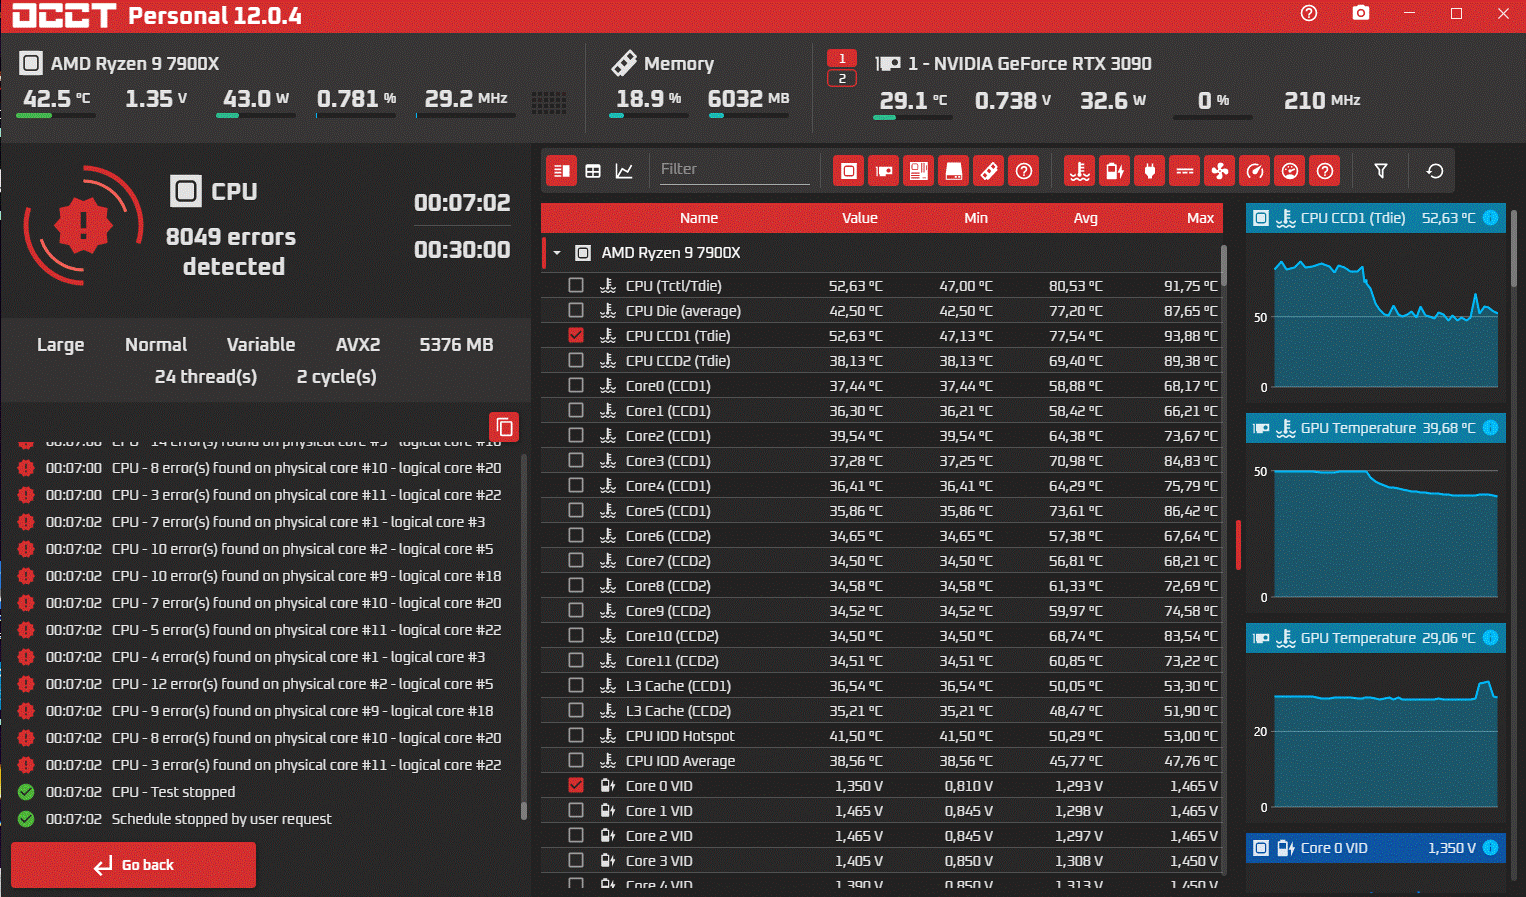The image size is (1526, 897).
Task: Select GPU 2 in the GPU selector
Action: click(842, 78)
